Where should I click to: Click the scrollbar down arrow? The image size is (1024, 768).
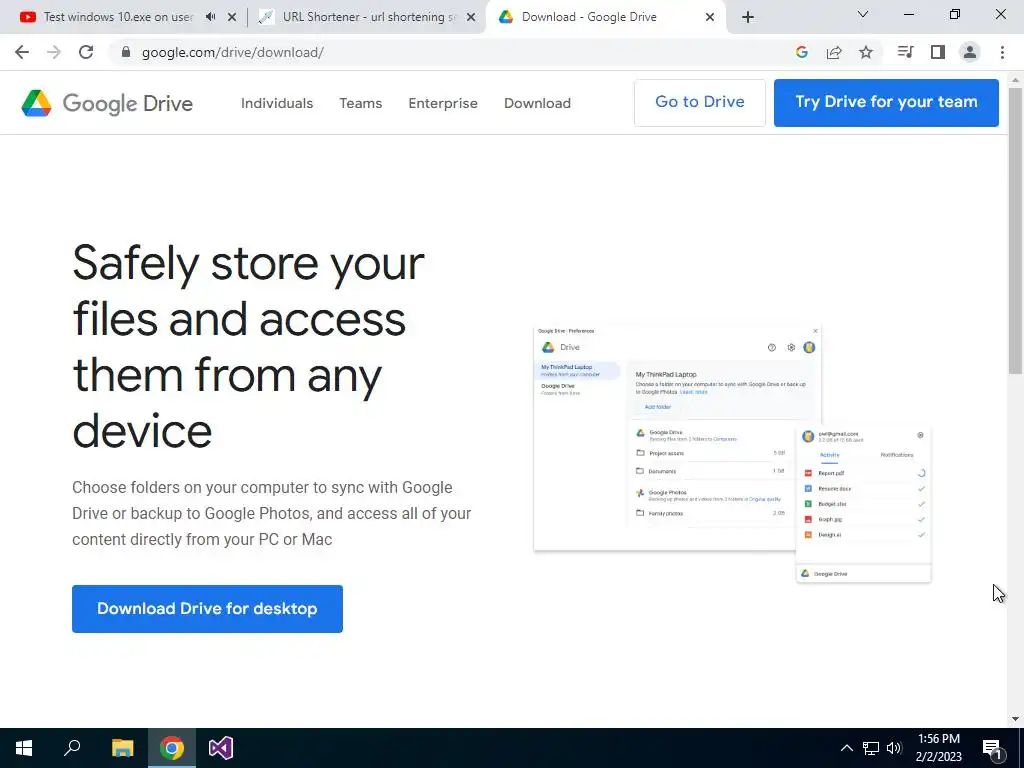click(x=1015, y=719)
